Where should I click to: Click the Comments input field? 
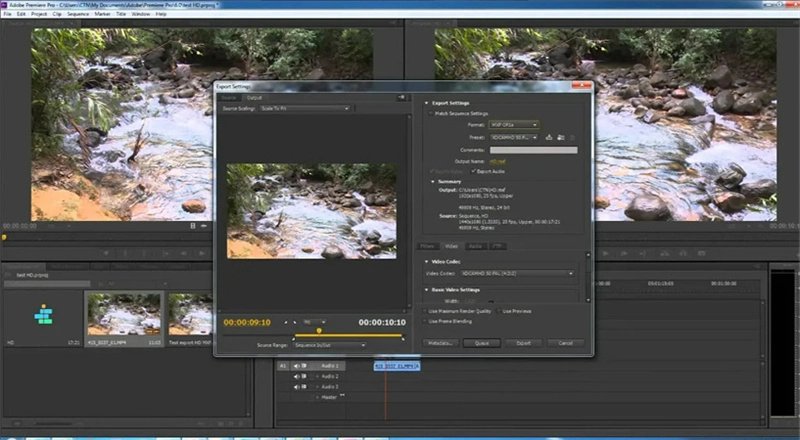[534, 150]
